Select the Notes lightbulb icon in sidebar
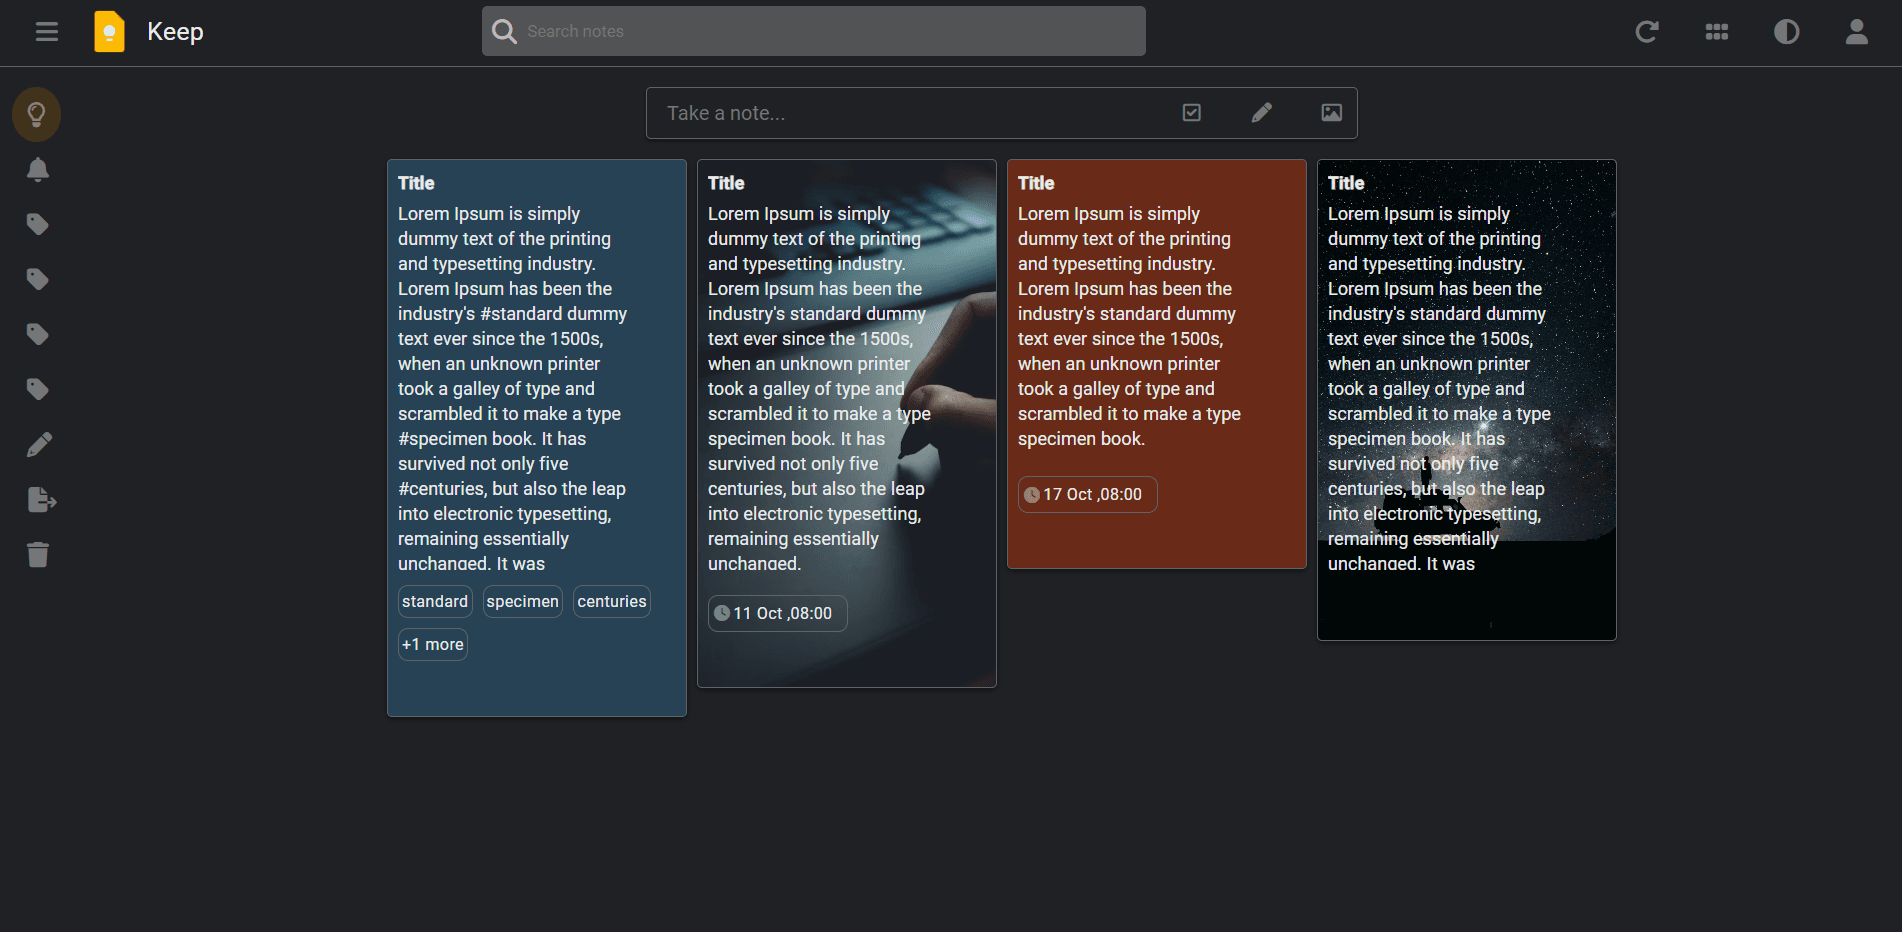The height and width of the screenshot is (932, 1902). [x=37, y=114]
